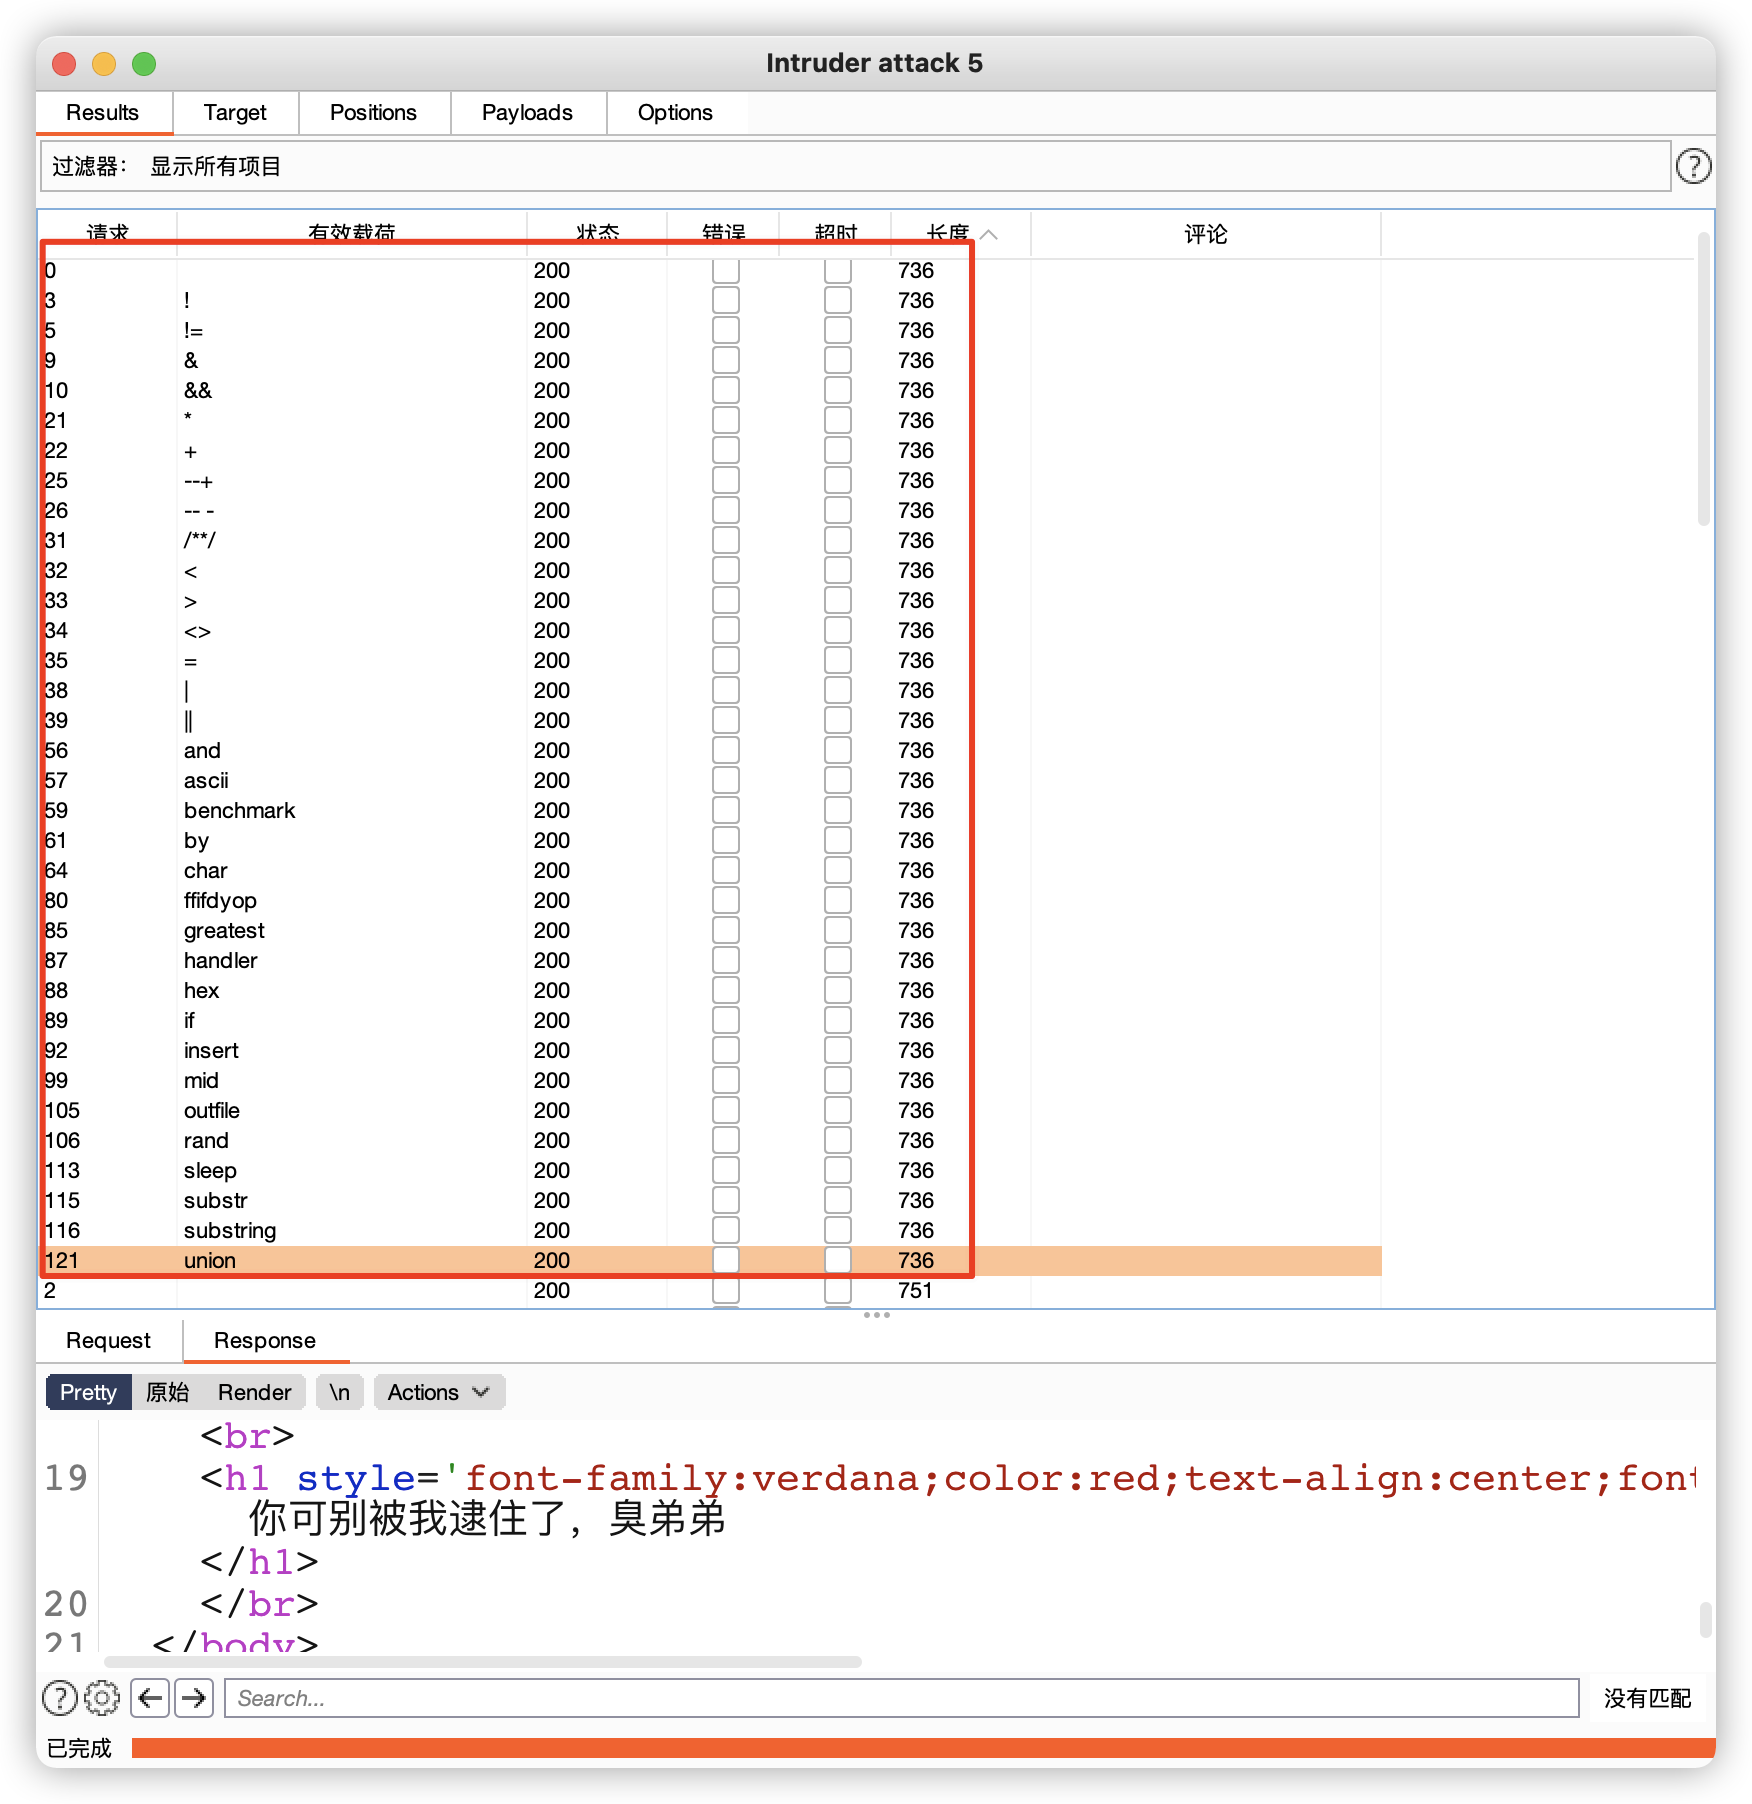Select the Pretty view button

(88, 1392)
